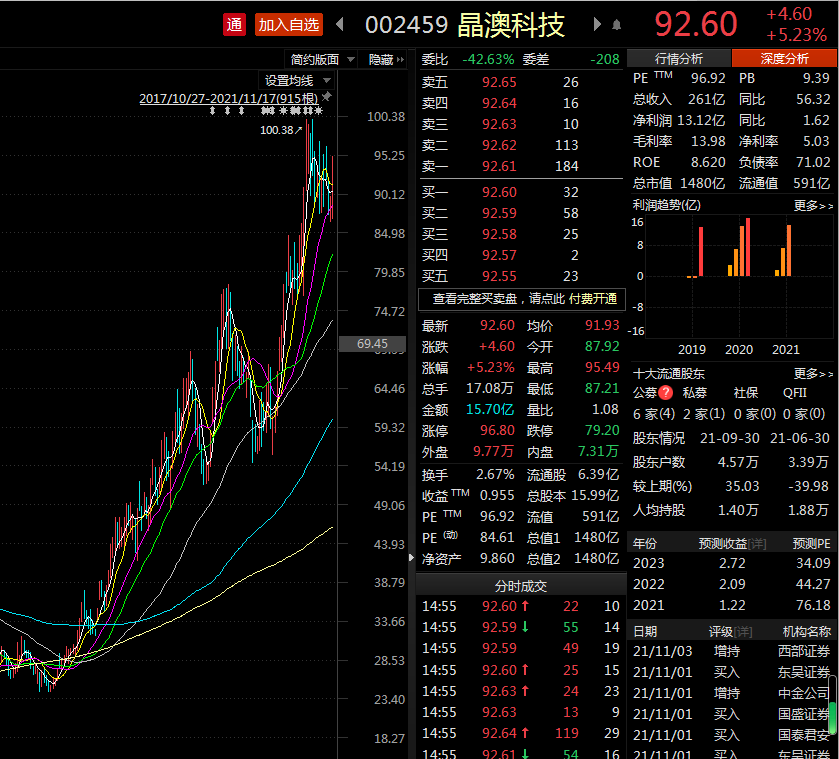The width and height of the screenshot is (839, 759).
Task: Click the pin icon near date range
Action: (327, 97)
